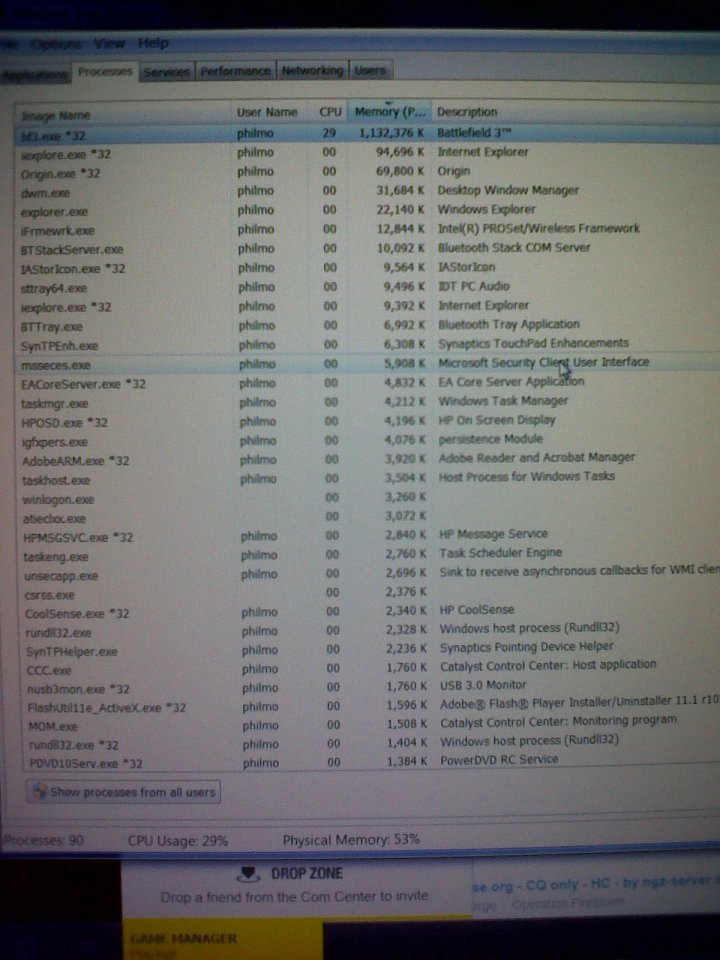This screenshot has height=960, width=720.
Task: Select the taskeng.exe process
Action: (56, 557)
